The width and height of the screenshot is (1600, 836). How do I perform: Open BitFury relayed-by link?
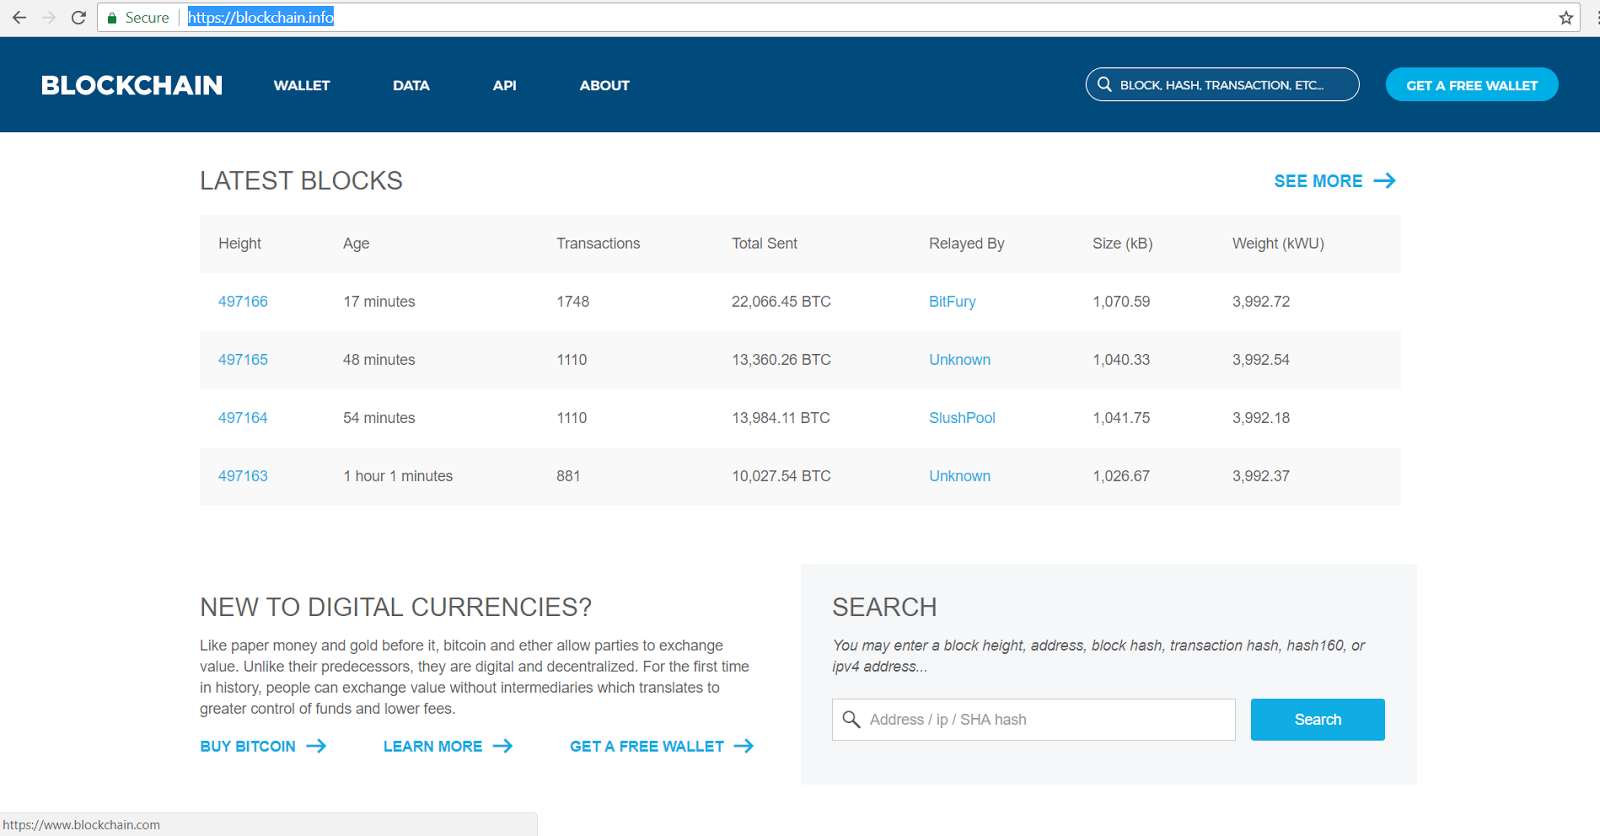pyautogui.click(x=952, y=302)
